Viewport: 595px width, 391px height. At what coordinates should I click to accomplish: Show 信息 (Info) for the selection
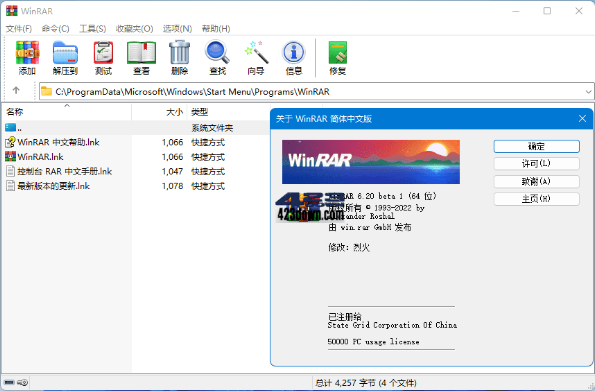pyautogui.click(x=294, y=57)
